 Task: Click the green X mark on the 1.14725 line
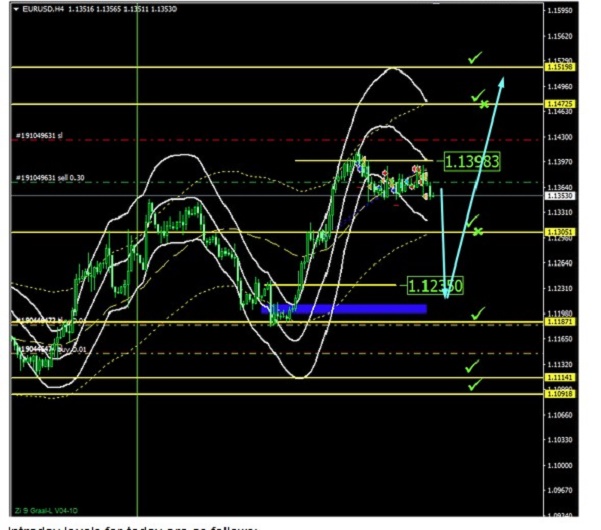coord(485,104)
